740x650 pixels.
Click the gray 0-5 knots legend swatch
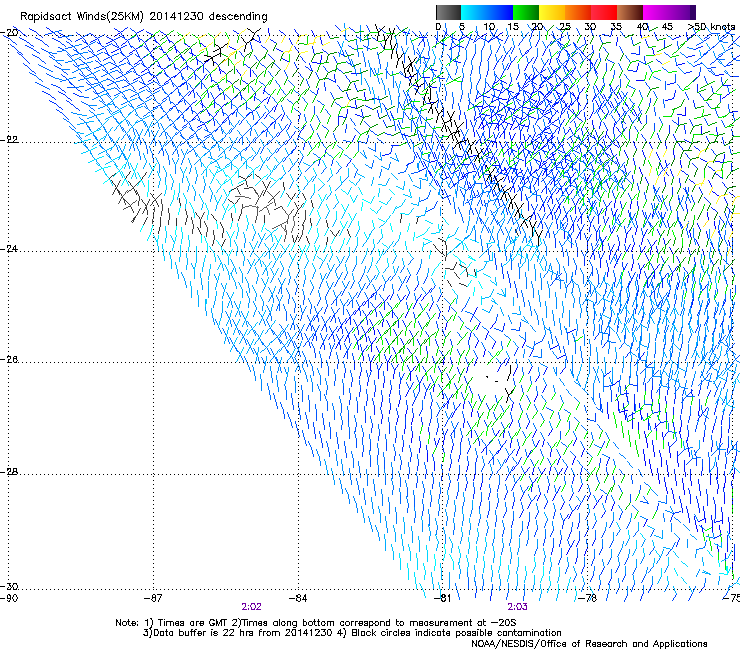coord(448,12)
